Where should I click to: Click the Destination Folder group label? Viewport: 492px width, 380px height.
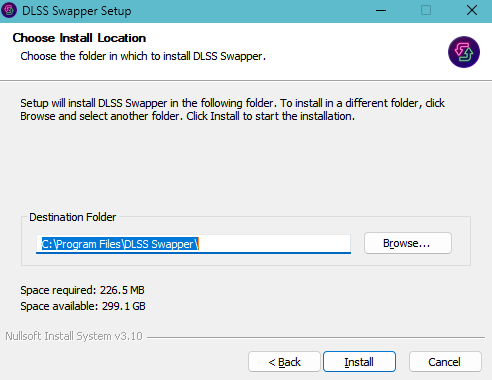click(x=73, y=217)
